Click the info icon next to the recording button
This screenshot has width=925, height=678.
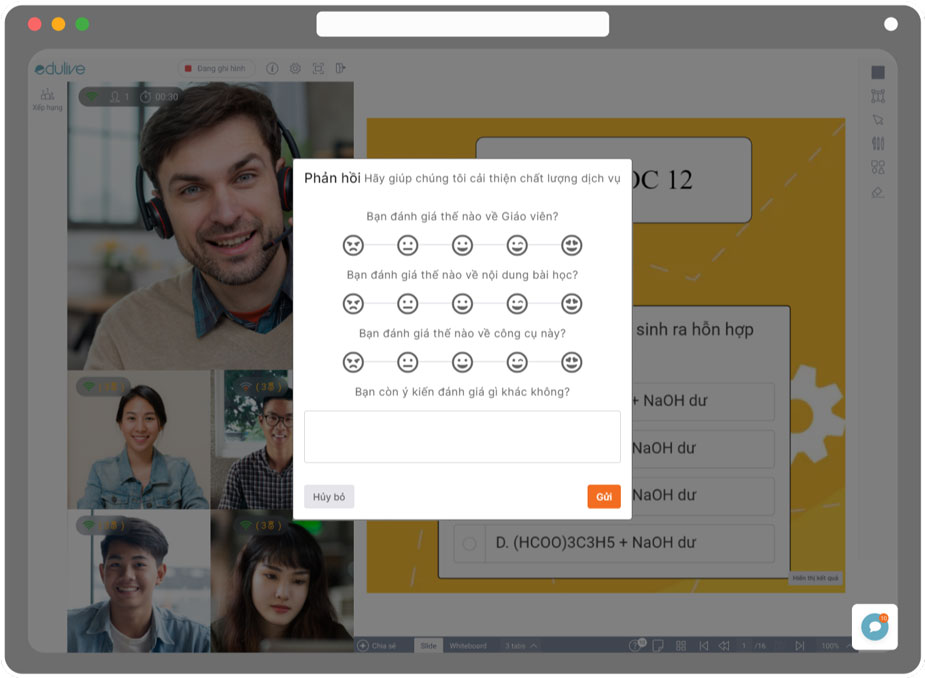tap(273, 68)
